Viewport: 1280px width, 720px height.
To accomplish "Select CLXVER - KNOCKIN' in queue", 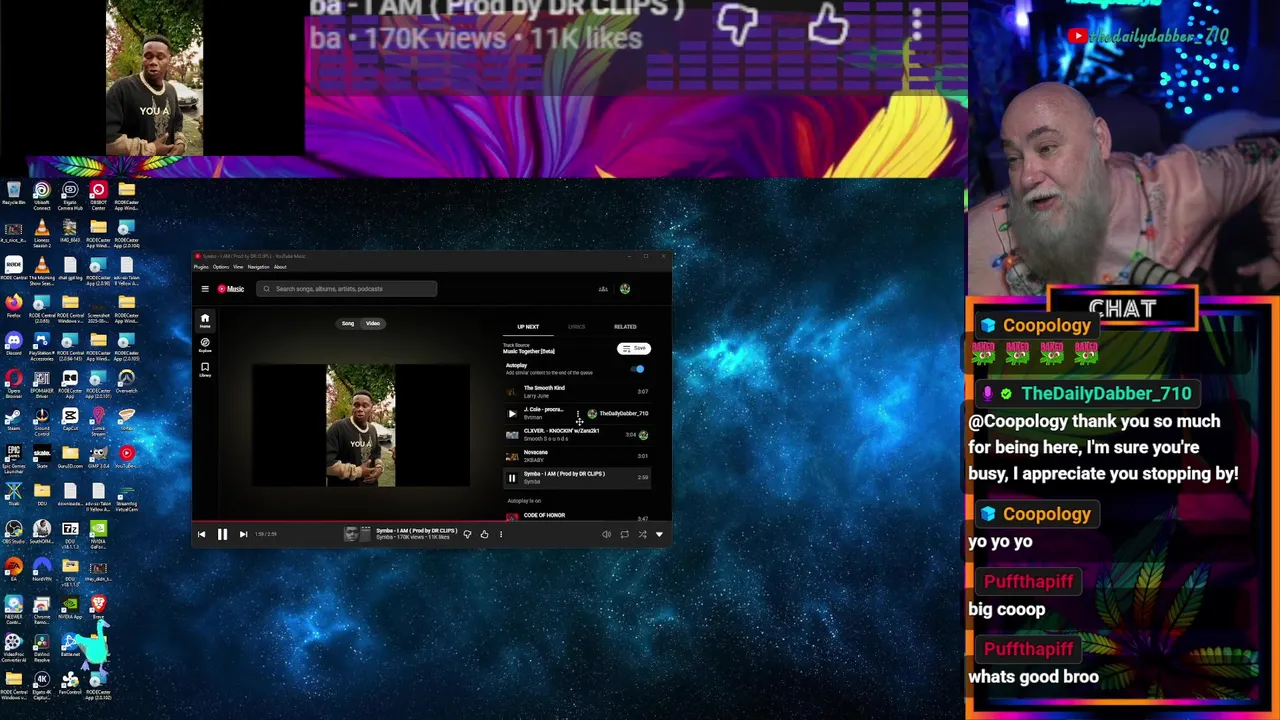I will coord(577,434).
